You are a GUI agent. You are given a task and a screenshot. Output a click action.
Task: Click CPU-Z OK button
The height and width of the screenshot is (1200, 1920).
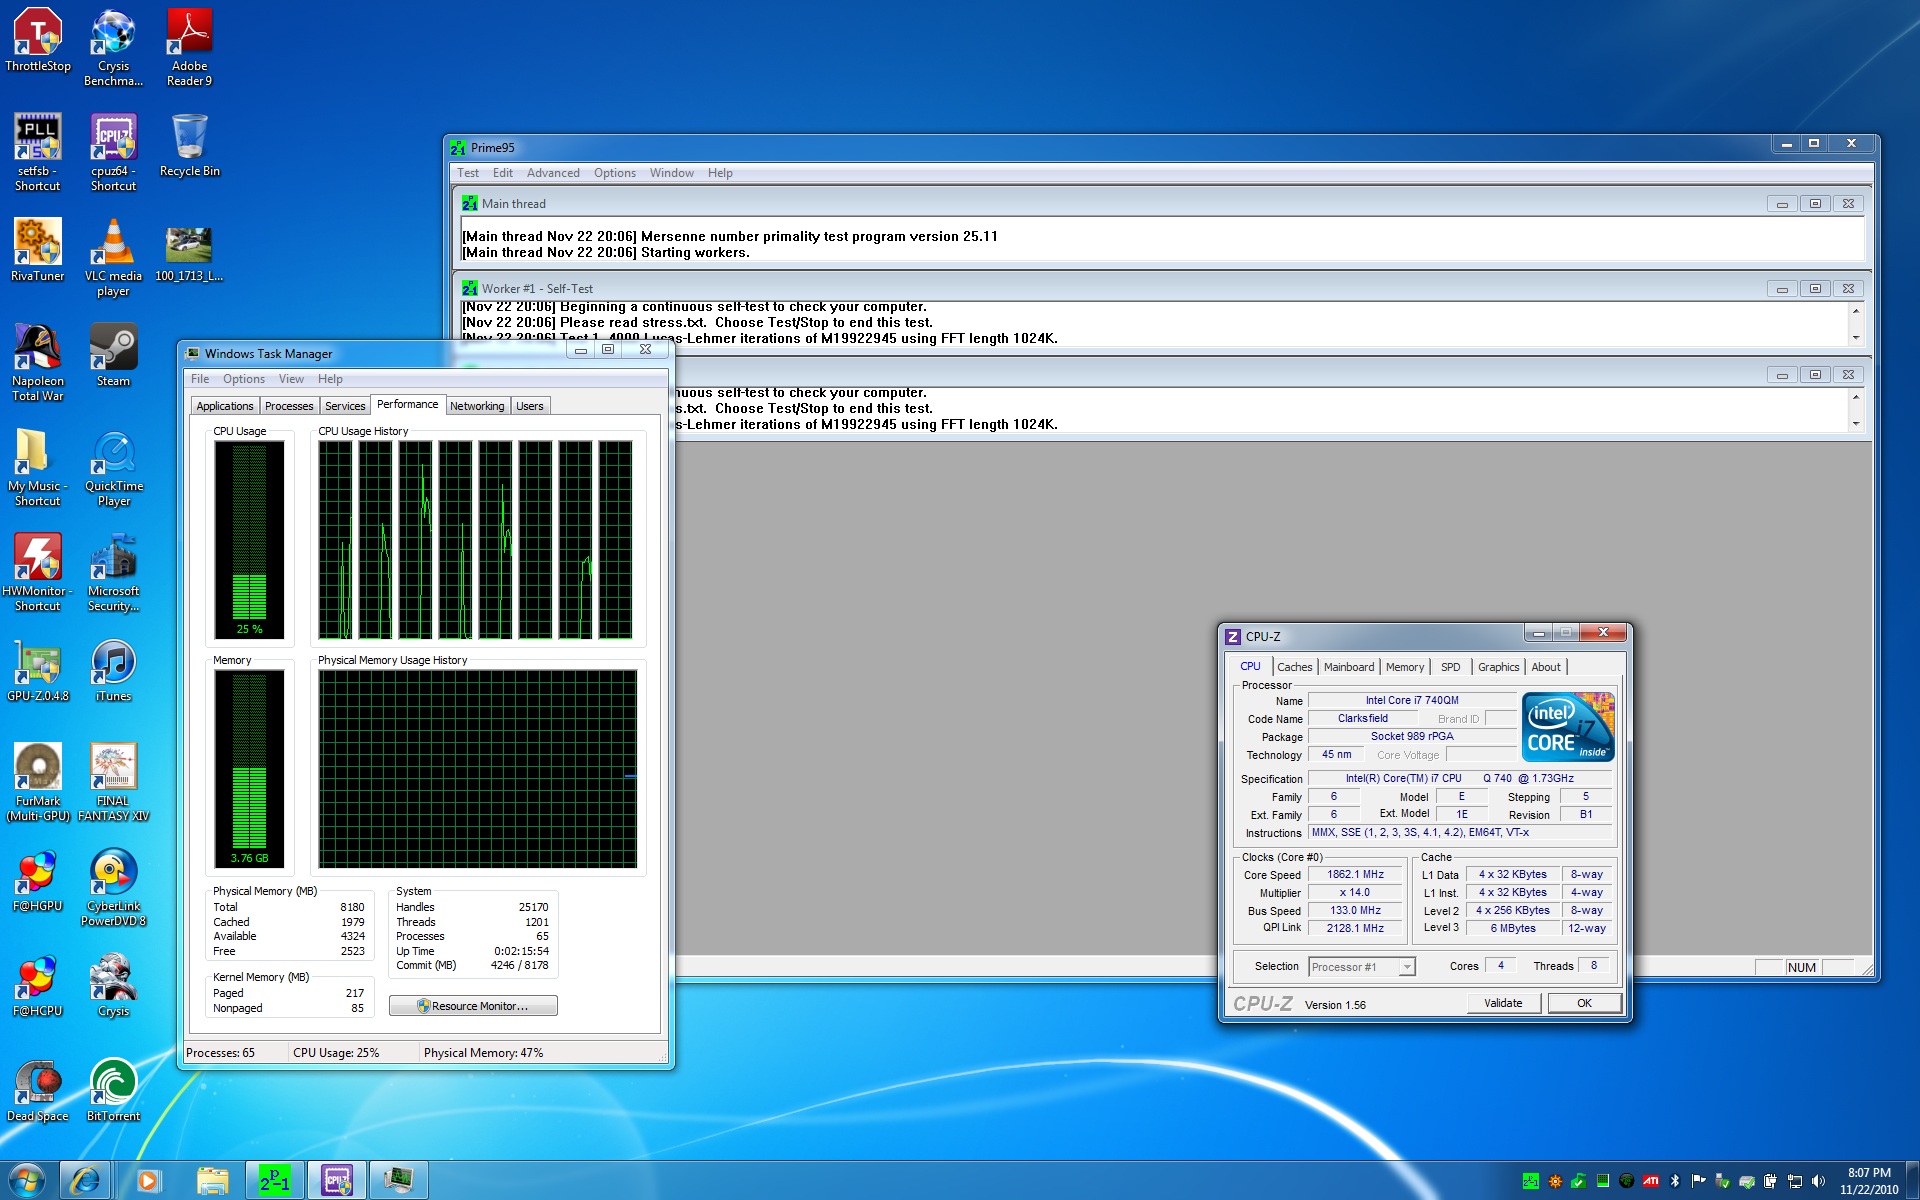point(1584,1003)
